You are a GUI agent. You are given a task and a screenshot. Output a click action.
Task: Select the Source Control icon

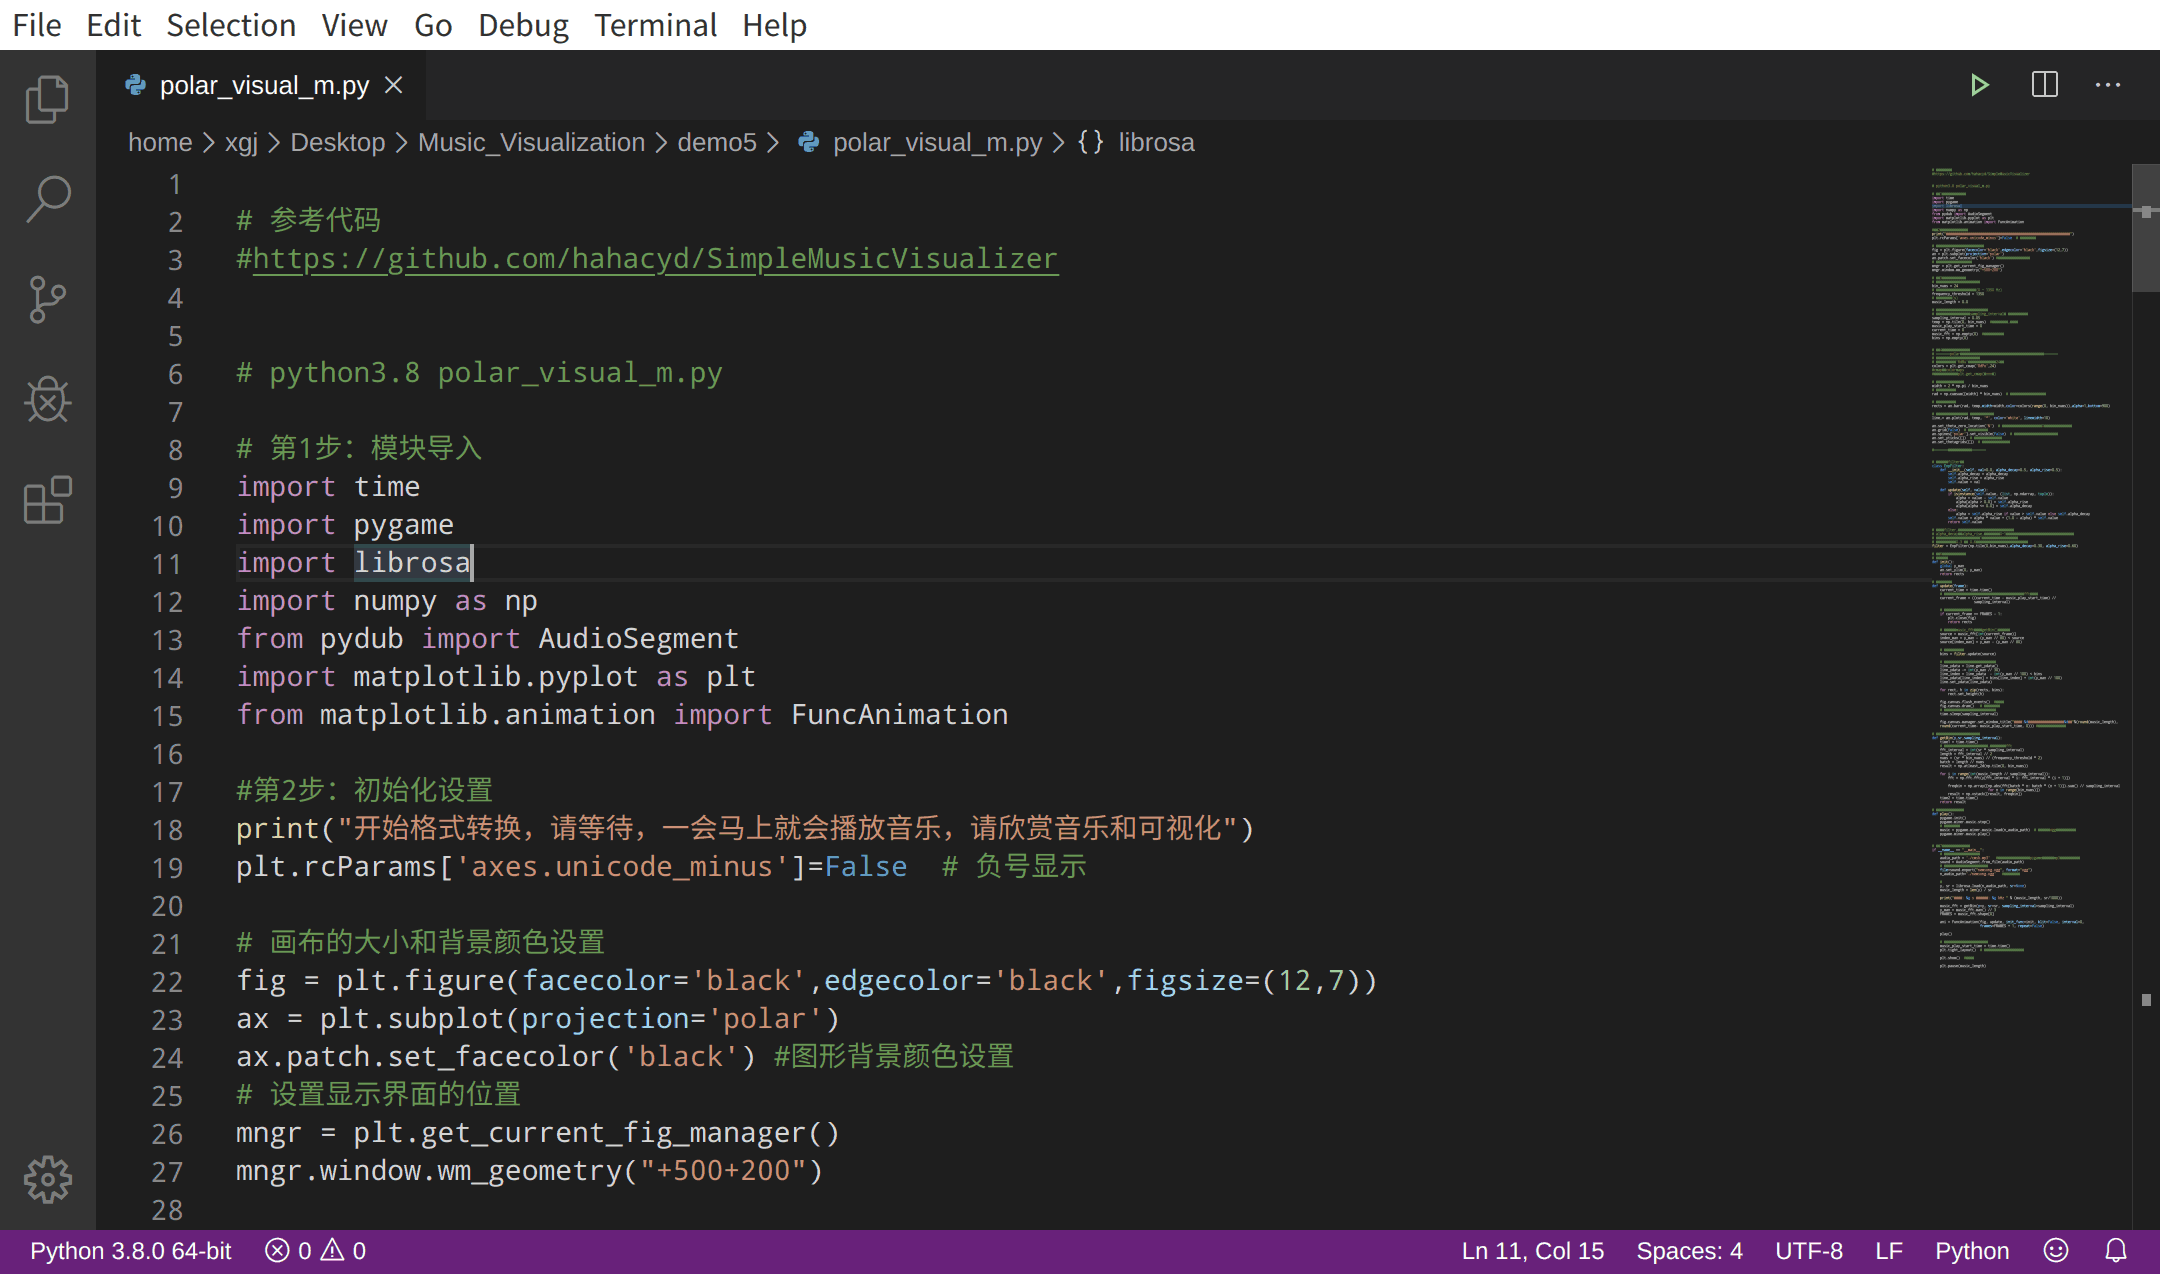pos(47,300)
